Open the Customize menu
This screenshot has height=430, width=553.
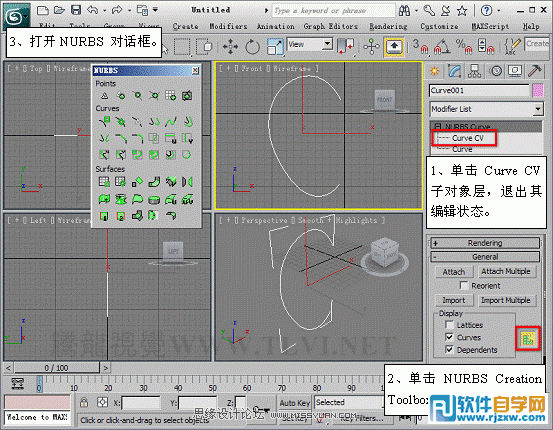pos(439,26)
